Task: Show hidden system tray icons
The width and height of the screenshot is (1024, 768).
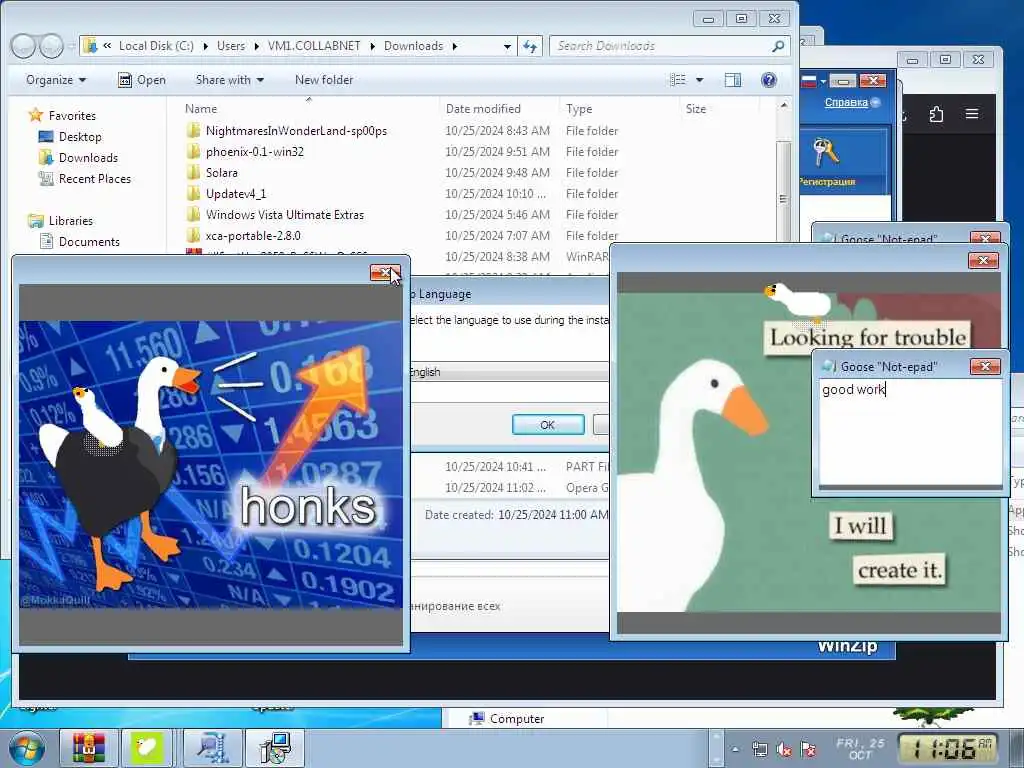Action: (735, 750)
